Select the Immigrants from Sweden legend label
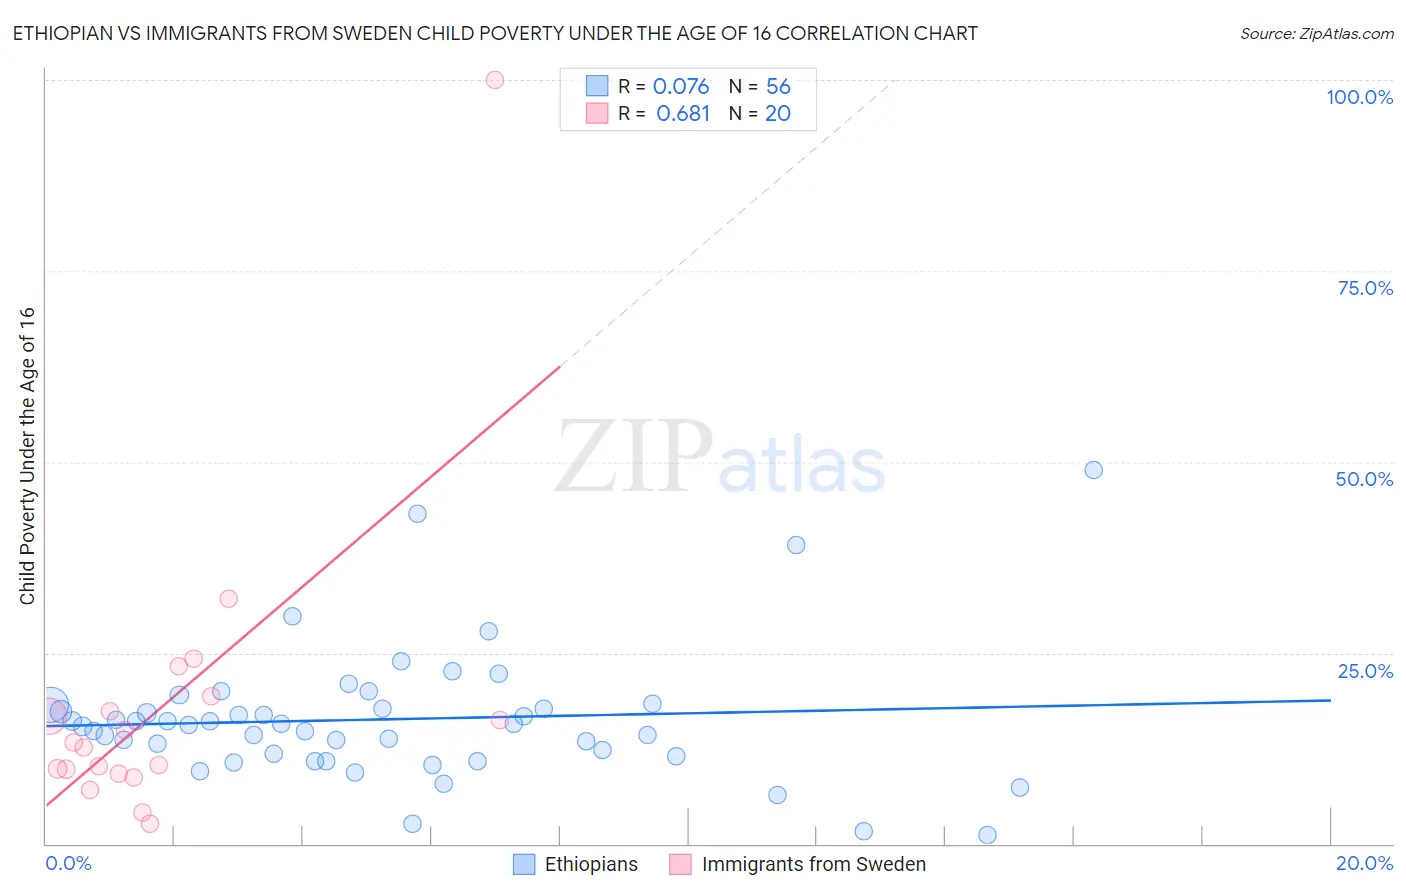 pyautogui.click(x=814, y=864)
